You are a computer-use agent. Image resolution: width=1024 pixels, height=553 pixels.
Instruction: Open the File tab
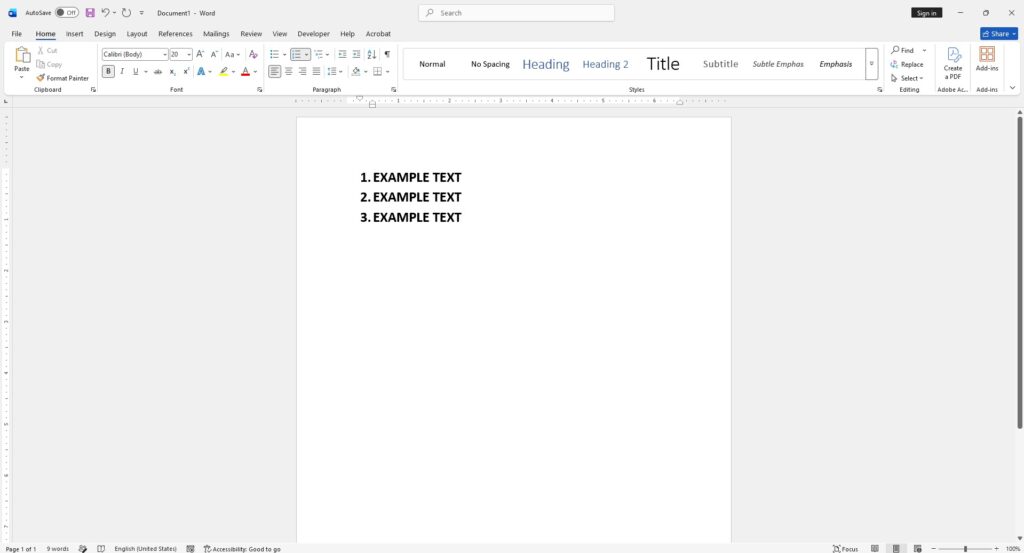point(16,34)
